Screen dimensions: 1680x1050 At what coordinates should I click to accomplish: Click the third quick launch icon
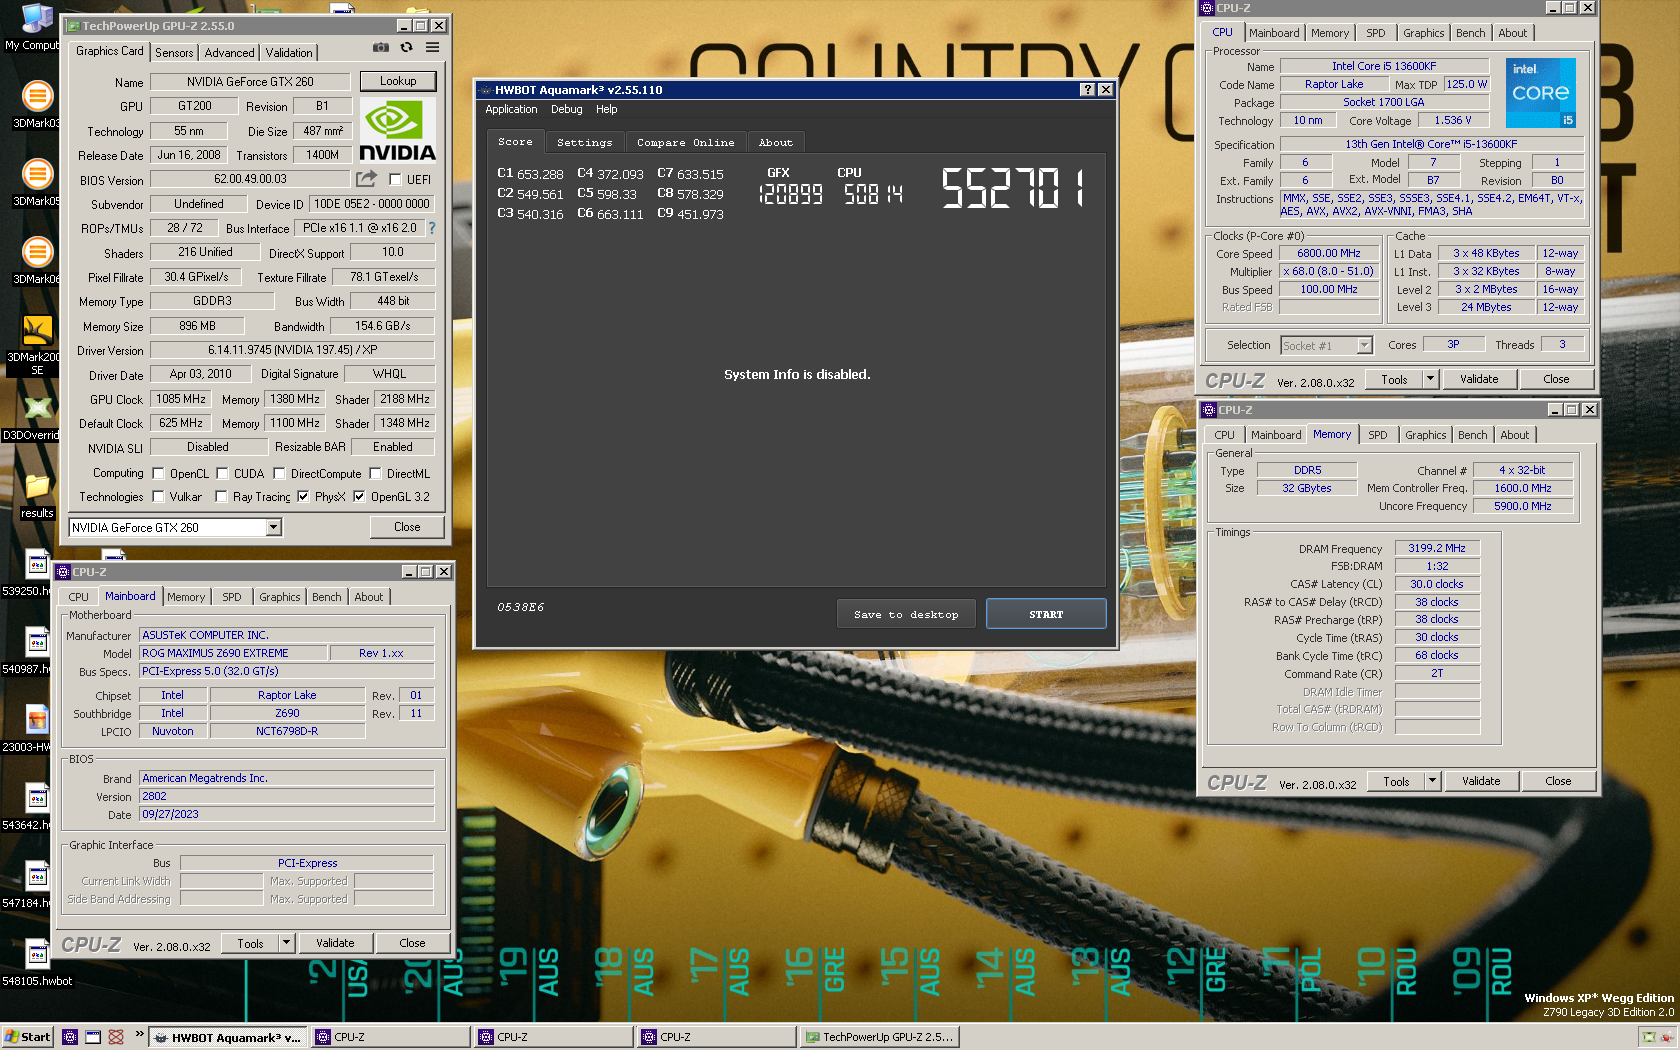[116, 1037]
